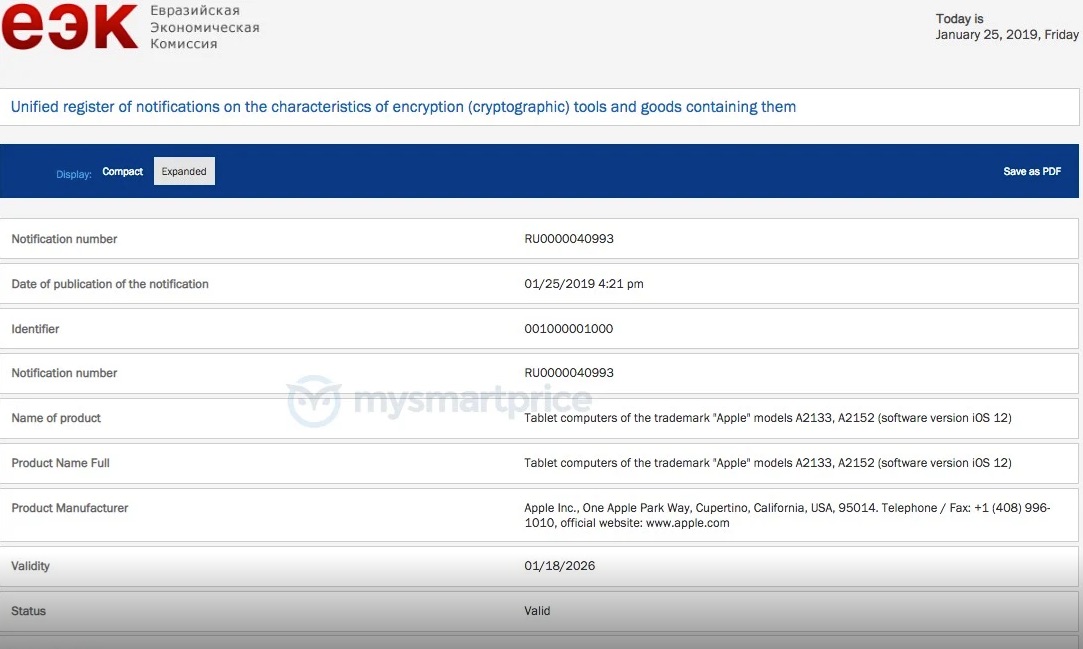Click the Display: label in blue bar

74,174
